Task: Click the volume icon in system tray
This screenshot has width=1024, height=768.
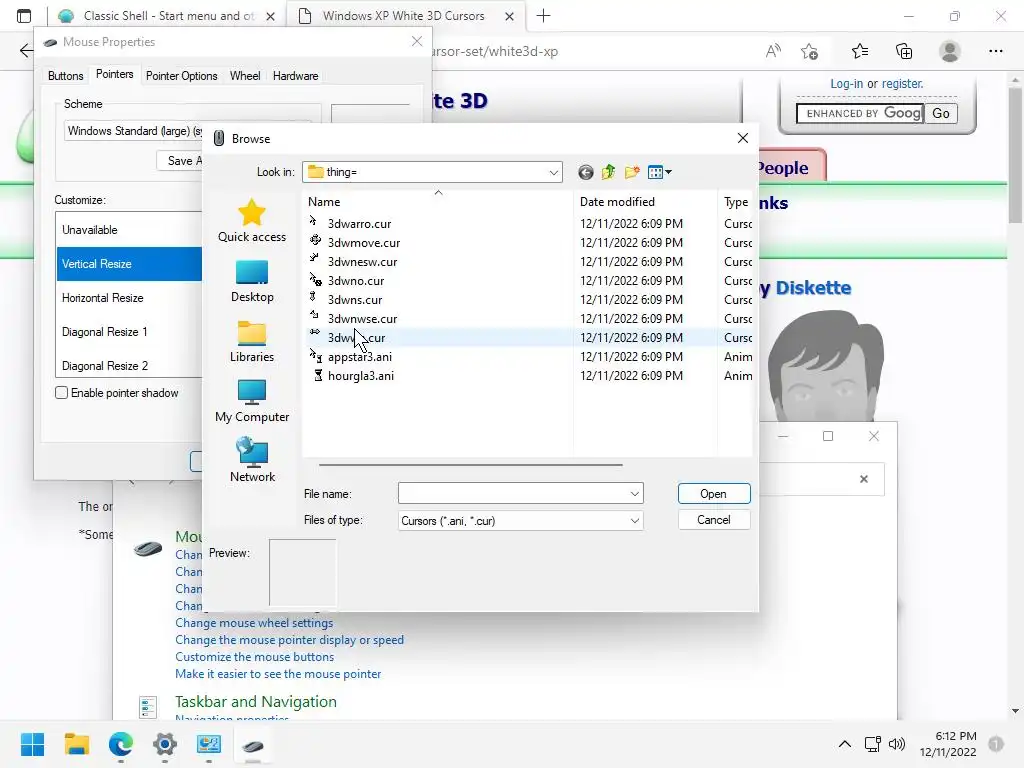Action: pos(897,744)
